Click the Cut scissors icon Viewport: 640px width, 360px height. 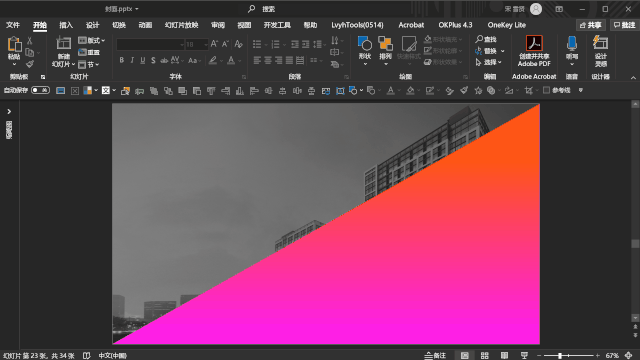pos(29,41)
